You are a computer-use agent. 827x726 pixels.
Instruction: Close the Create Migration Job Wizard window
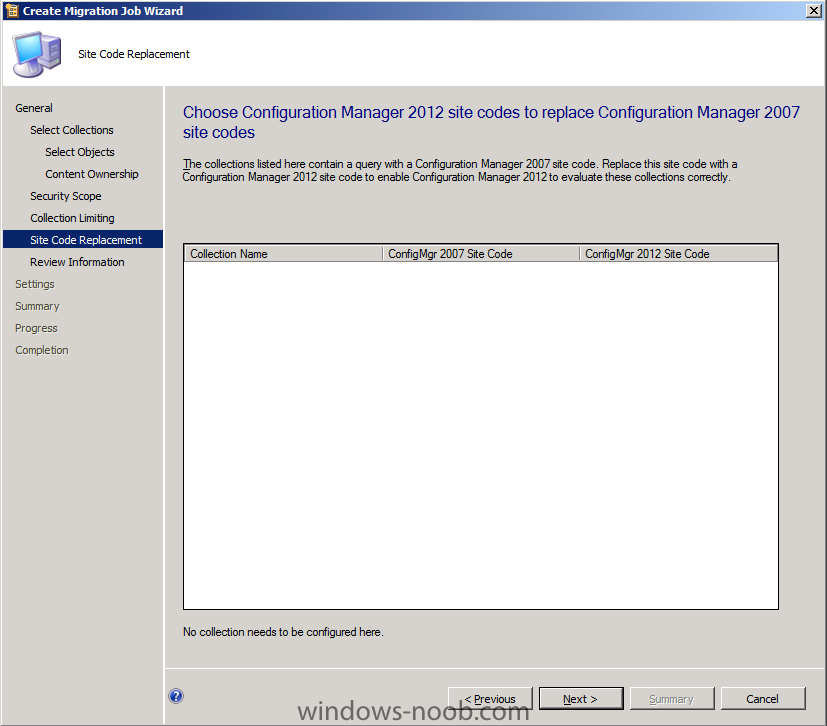(813, 11)
